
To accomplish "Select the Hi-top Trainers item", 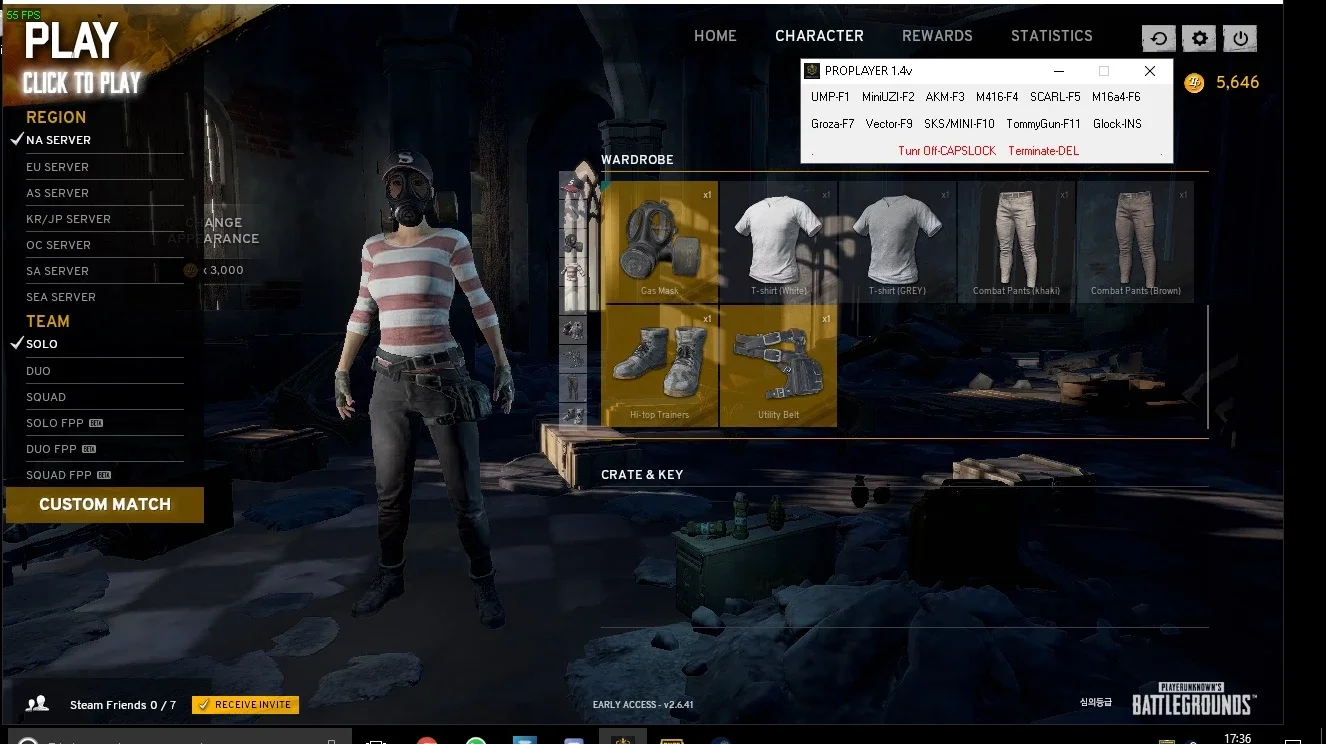I will [x=660, y=366].
